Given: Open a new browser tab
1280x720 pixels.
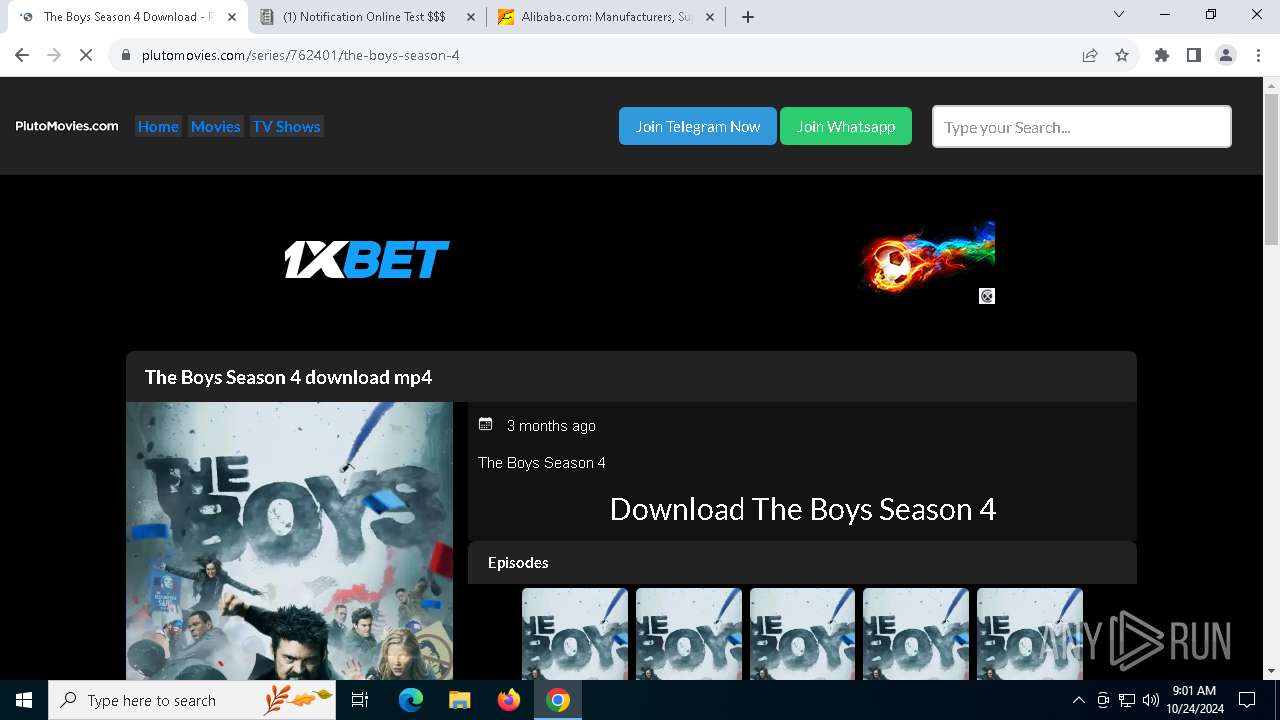Looking at the screenshot, I should coord(748,17).
